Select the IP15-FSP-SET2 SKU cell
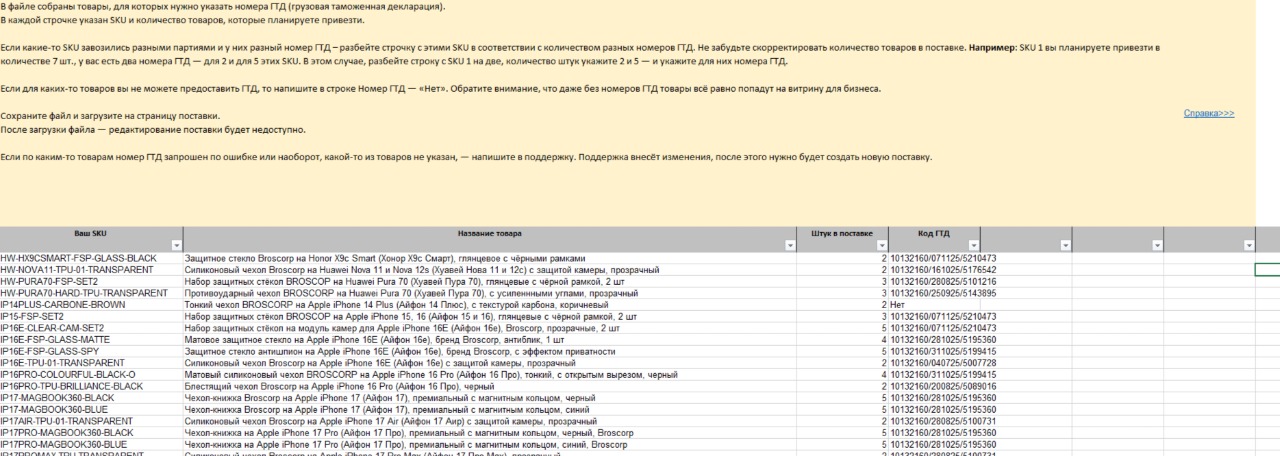The width and height of the screenshot is (1280, 456). pyautogui.click(x=92, y=316)
